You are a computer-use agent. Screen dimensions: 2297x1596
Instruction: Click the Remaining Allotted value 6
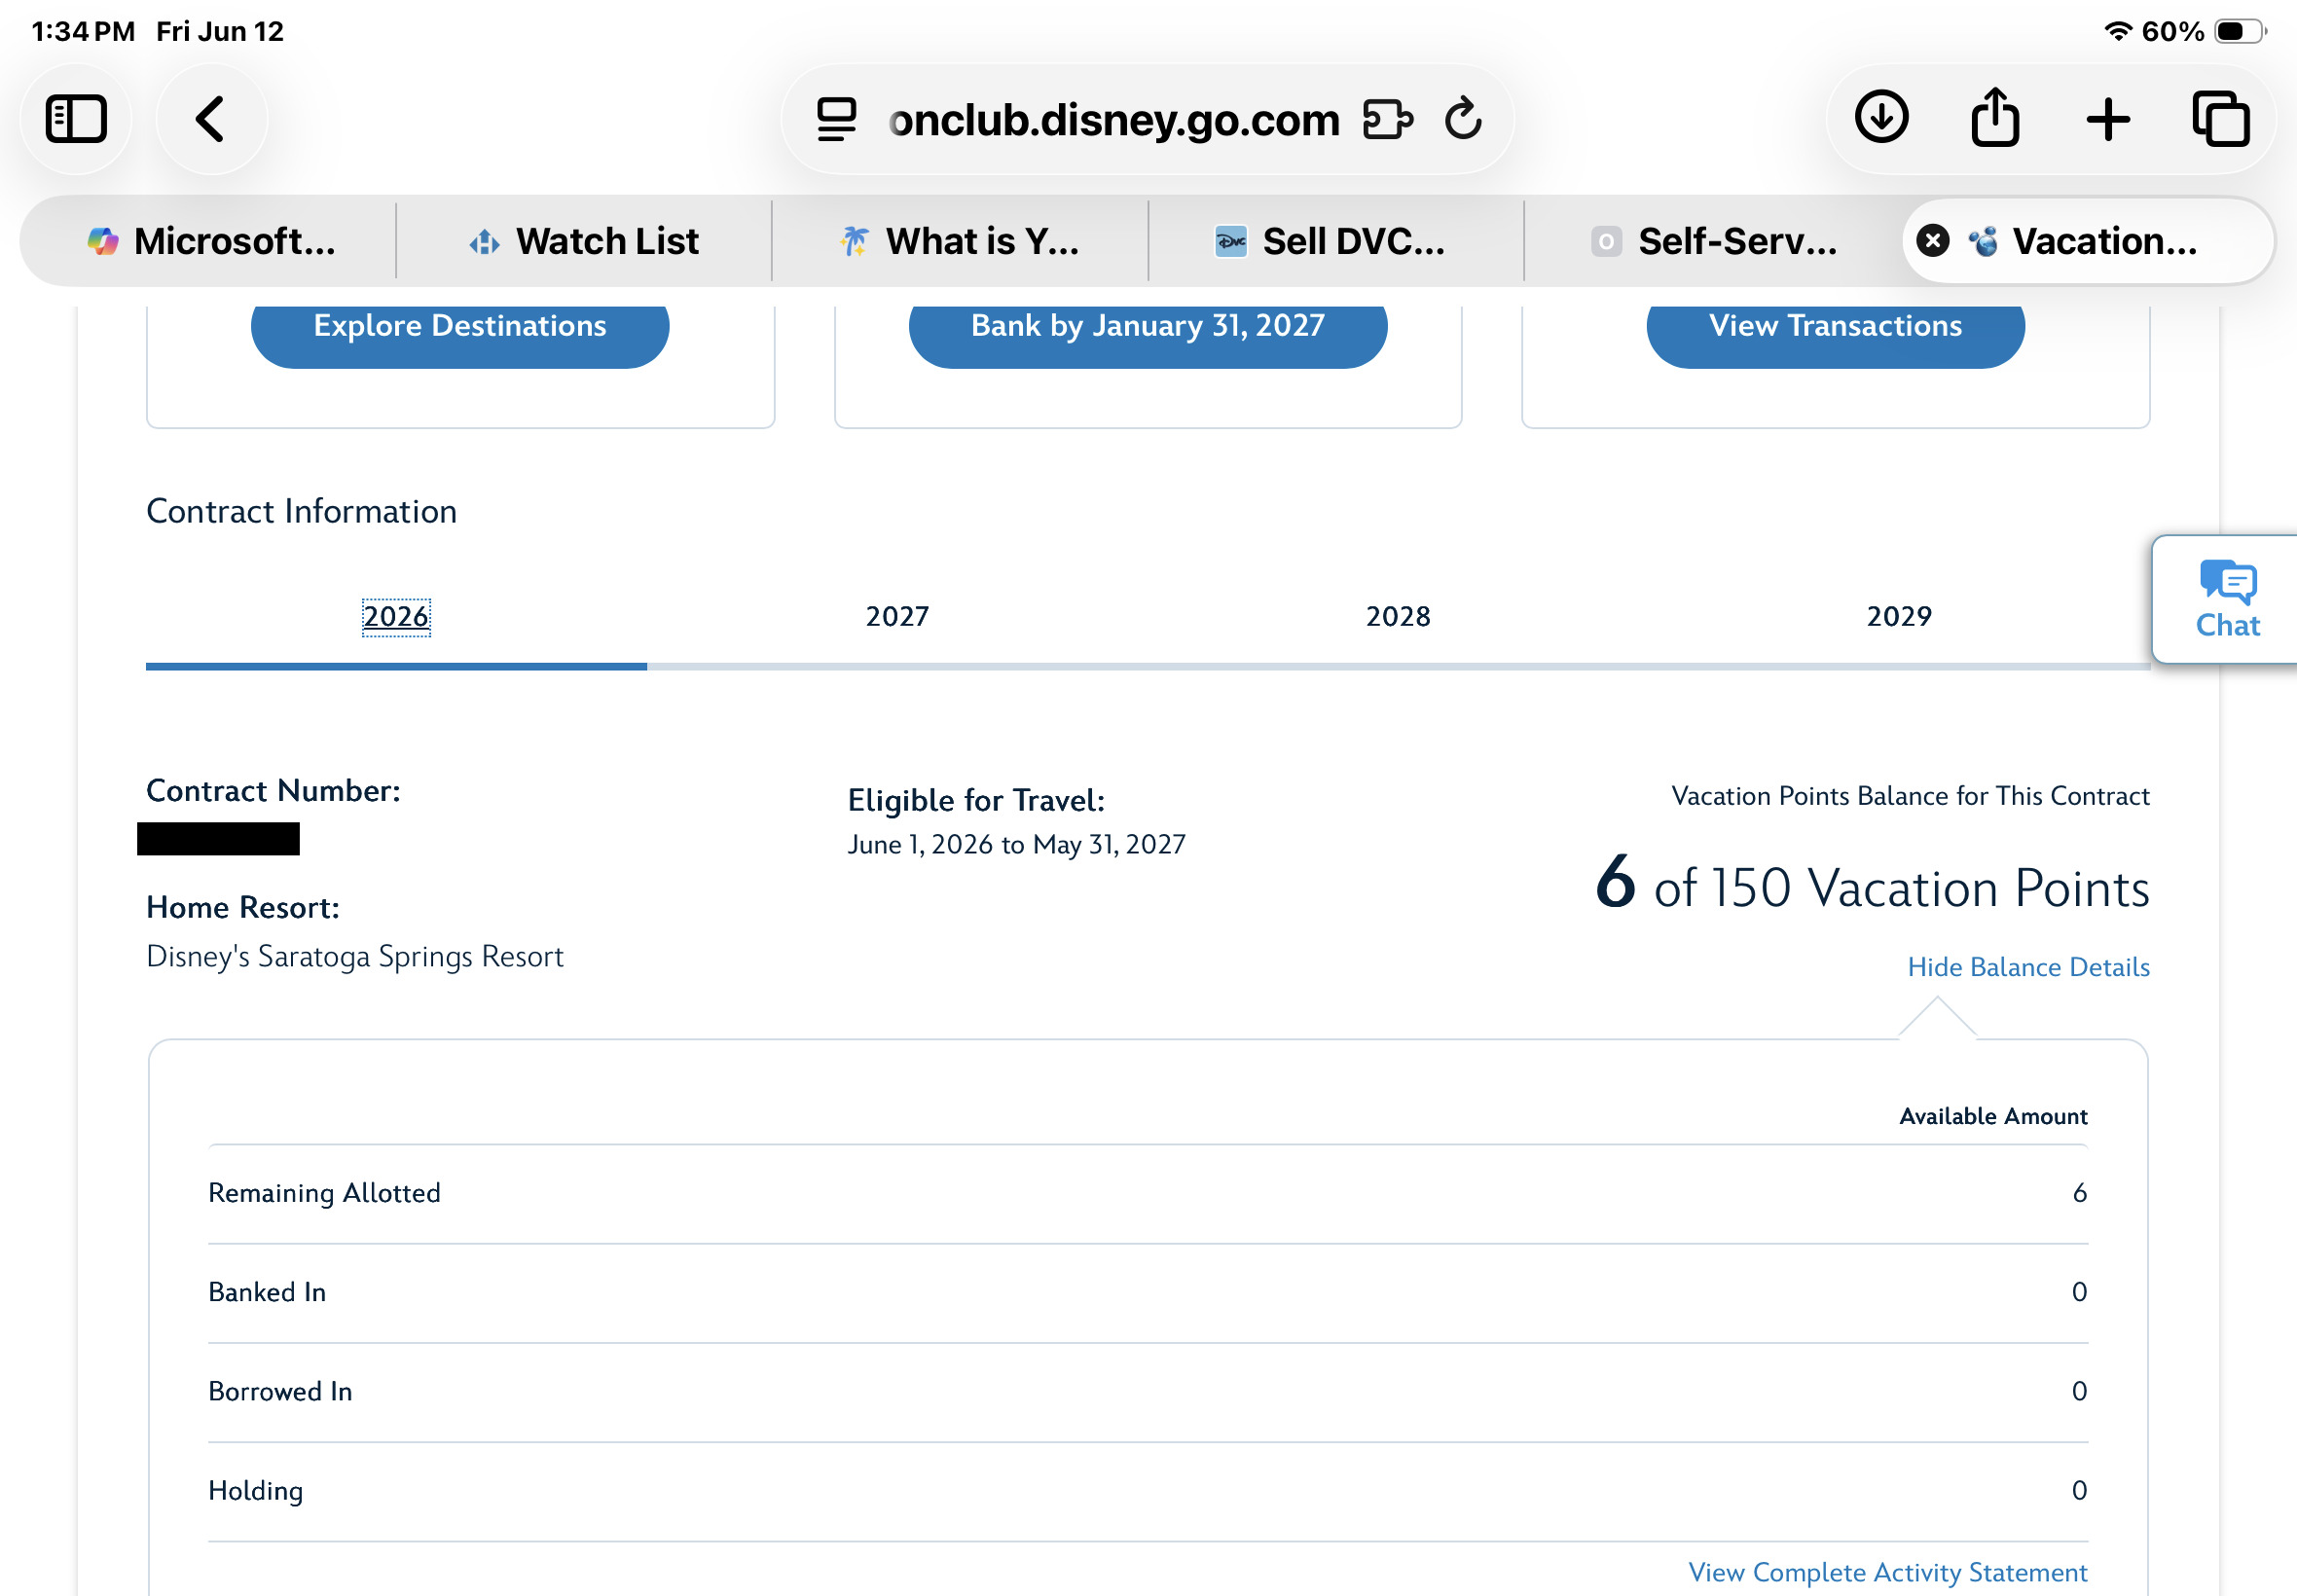tap(2079, 1193)
